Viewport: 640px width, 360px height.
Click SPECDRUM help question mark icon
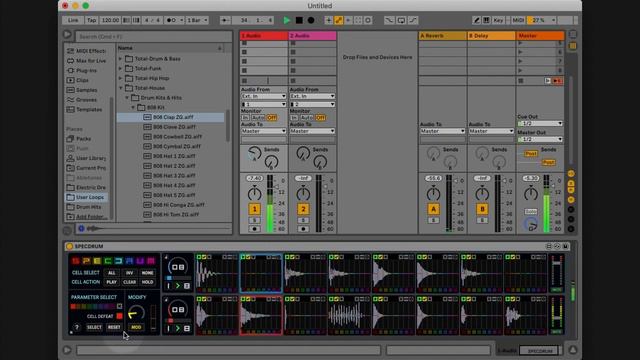click(x=76, y=327)
